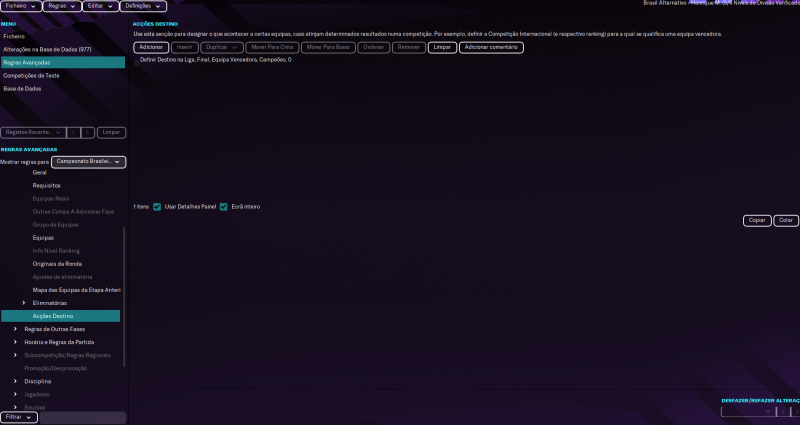Open the Registos Recentes dropdown
Image resolution: width=800 pixels, height=425 pixels.
coord(32,132)
